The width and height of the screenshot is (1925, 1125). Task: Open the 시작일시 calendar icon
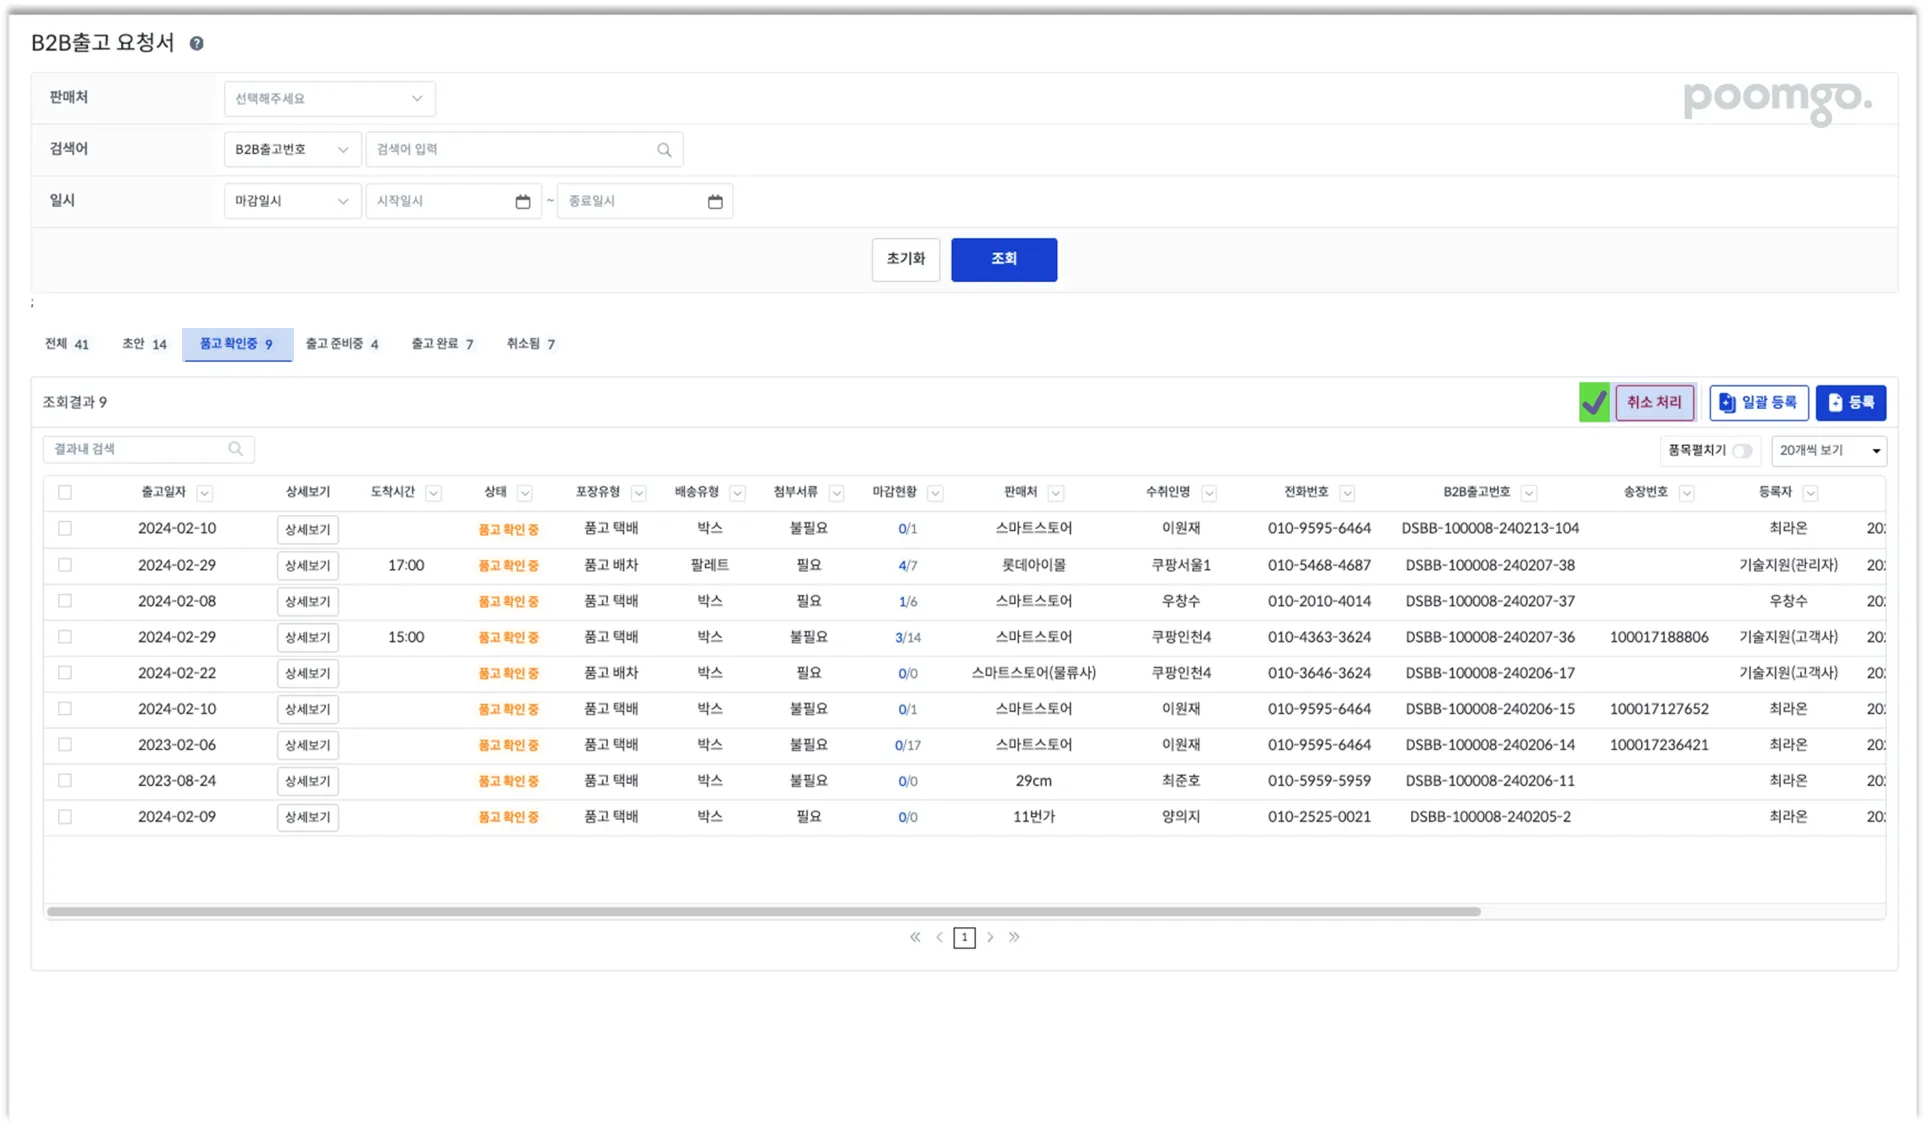[x=522, y=202]
